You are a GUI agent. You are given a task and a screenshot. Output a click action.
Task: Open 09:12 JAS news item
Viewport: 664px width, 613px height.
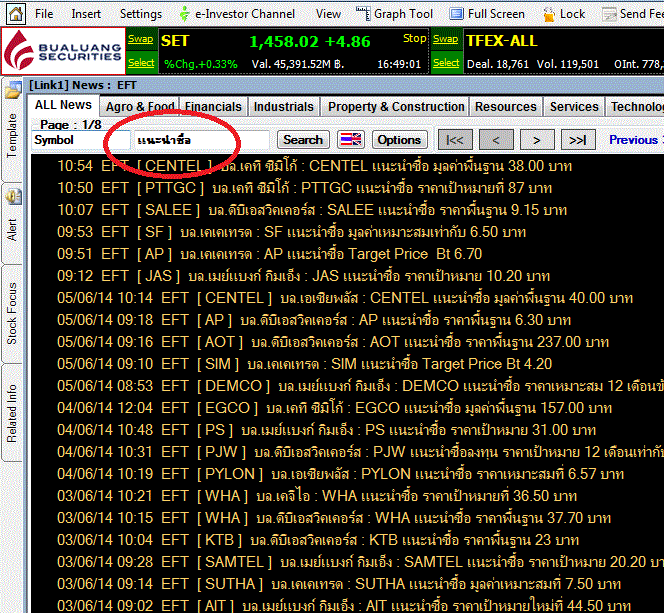tap(303, 276)
